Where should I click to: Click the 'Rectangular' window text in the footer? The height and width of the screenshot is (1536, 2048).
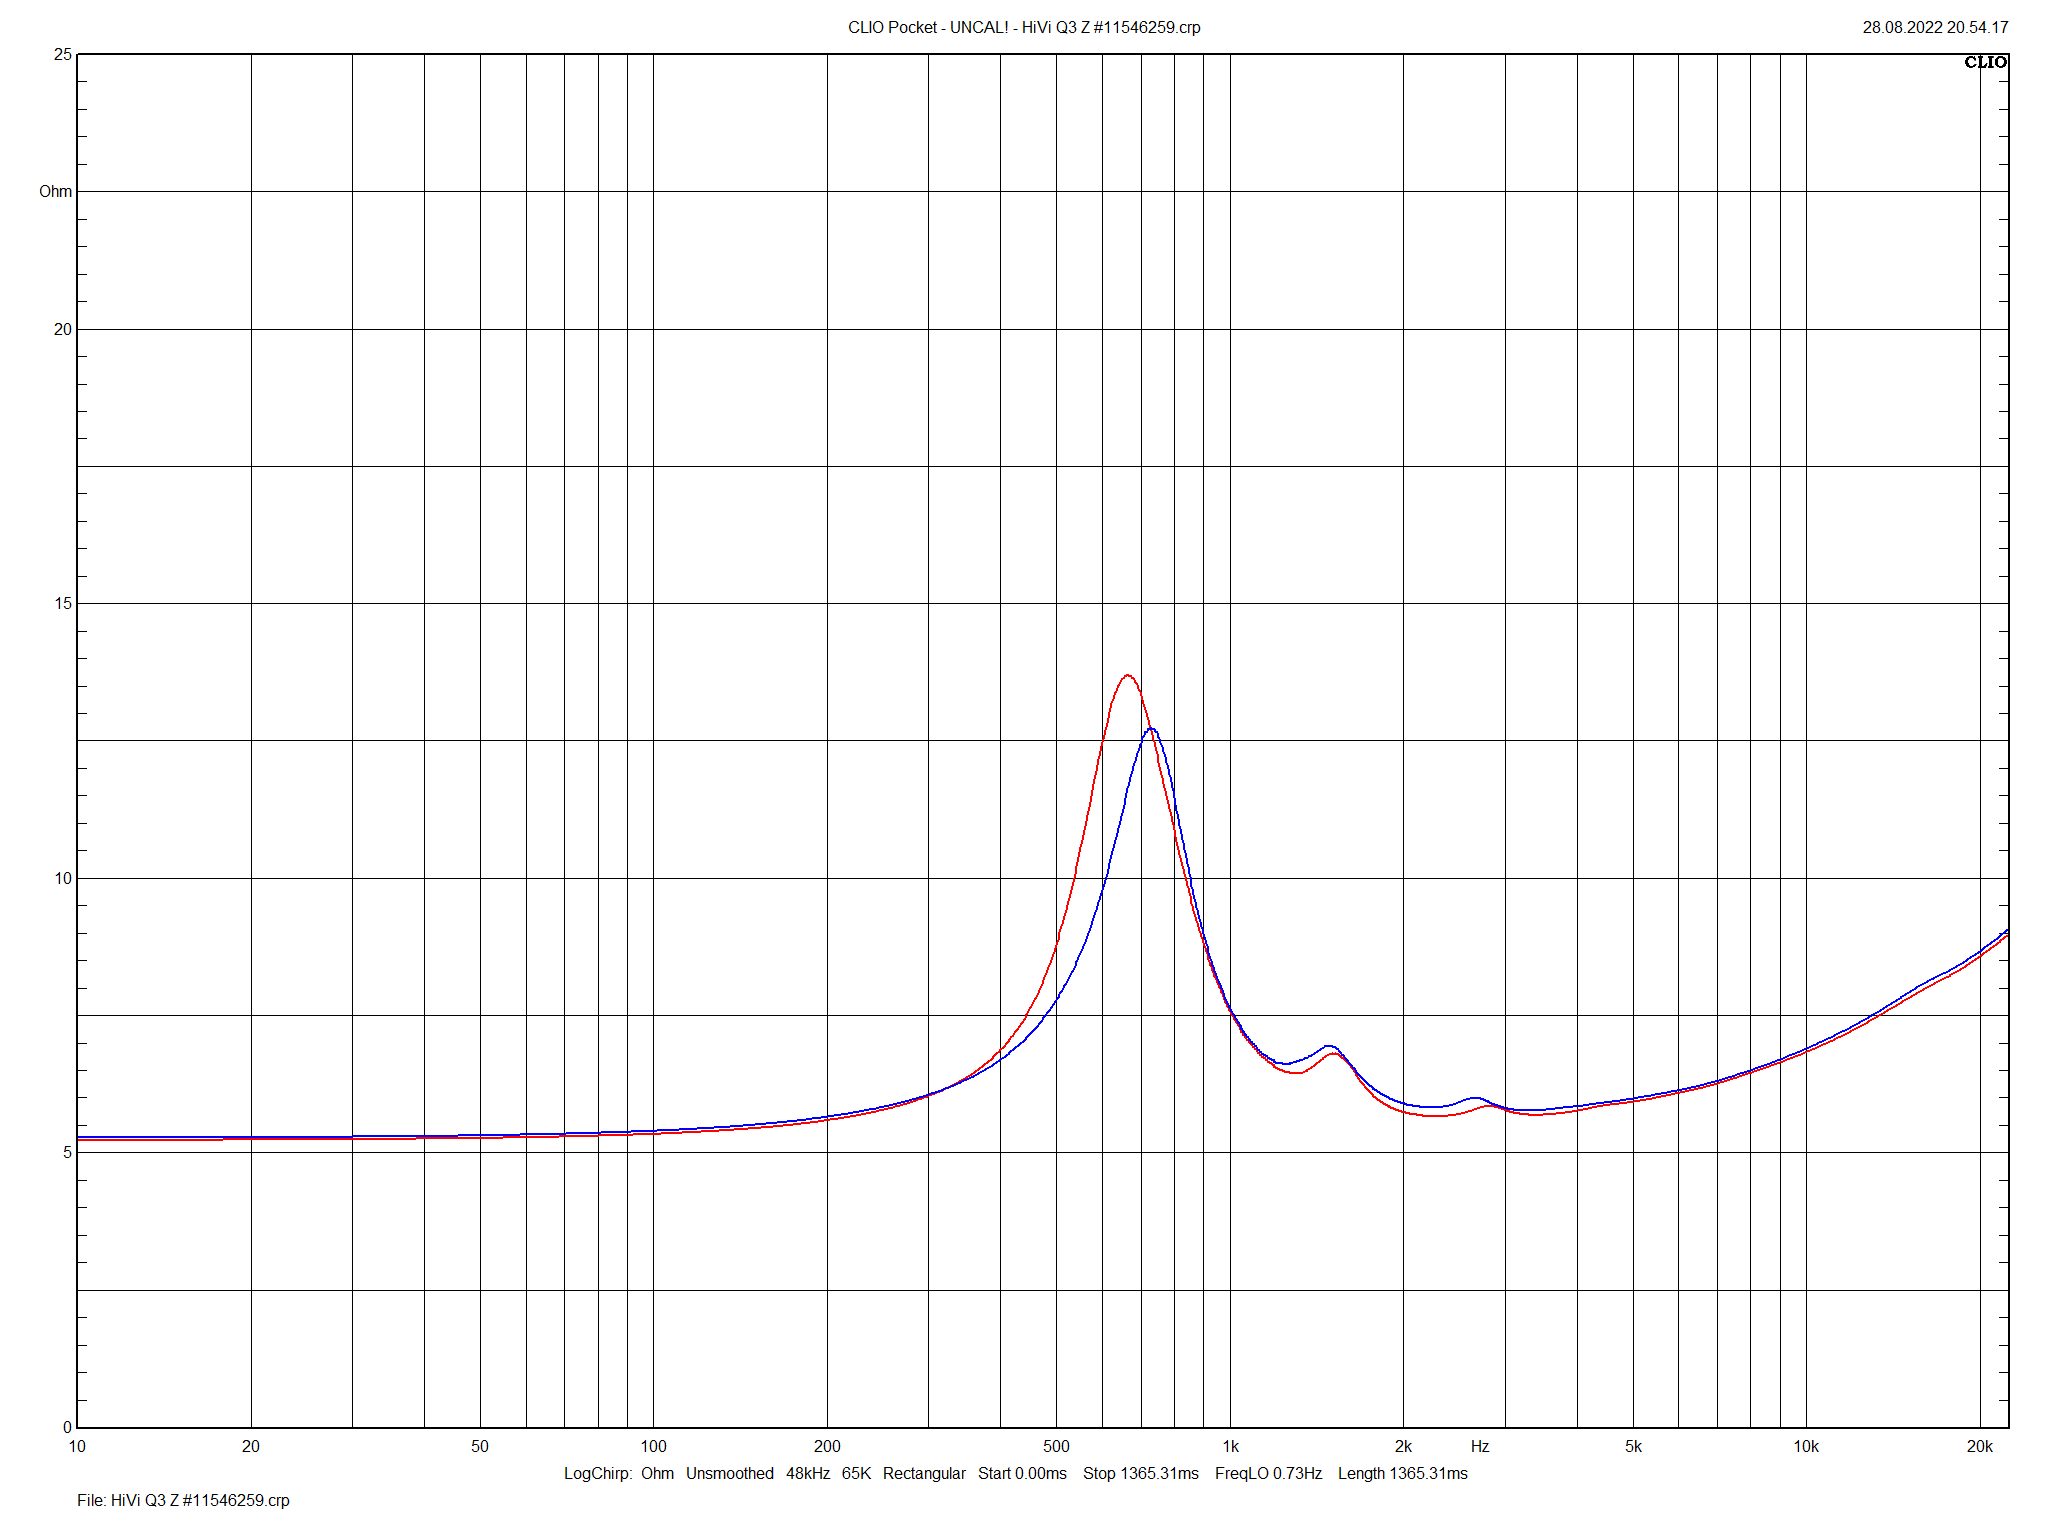point(923,1473)
